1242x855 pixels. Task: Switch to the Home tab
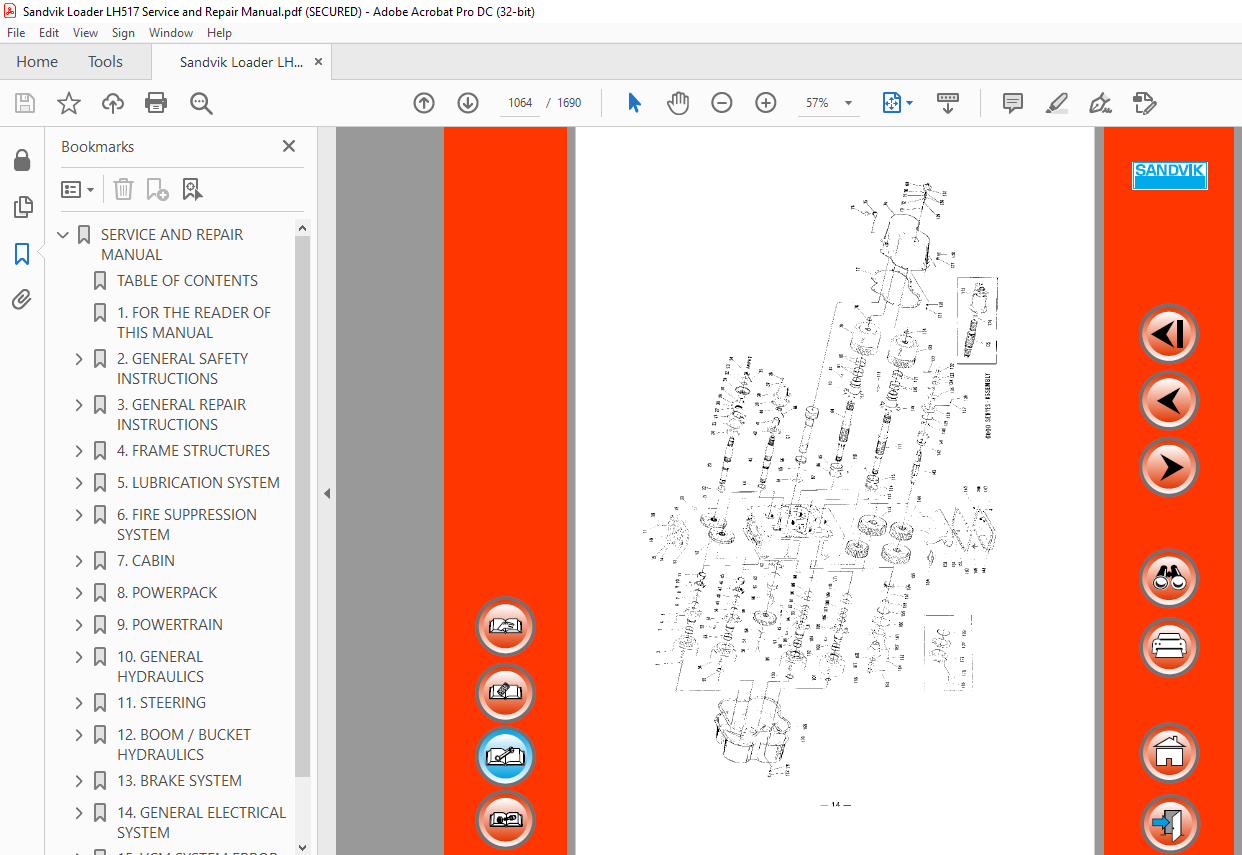(37, 62)
